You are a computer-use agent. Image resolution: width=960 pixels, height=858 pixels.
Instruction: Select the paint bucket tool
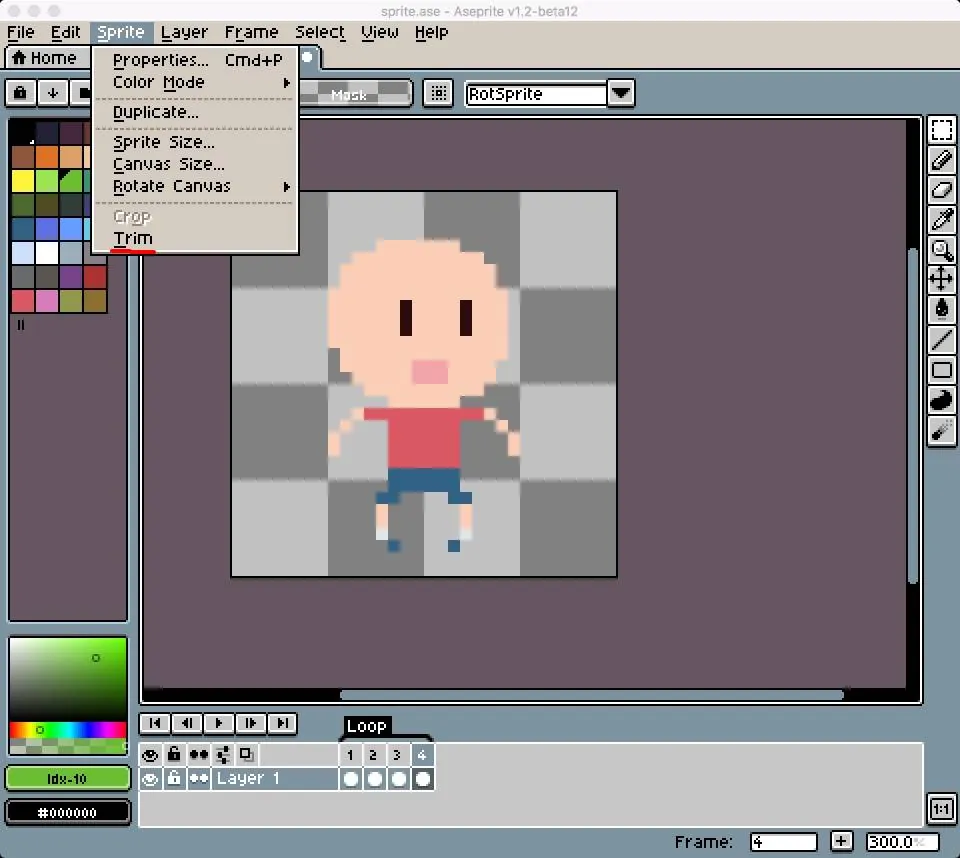coord(942,309)
